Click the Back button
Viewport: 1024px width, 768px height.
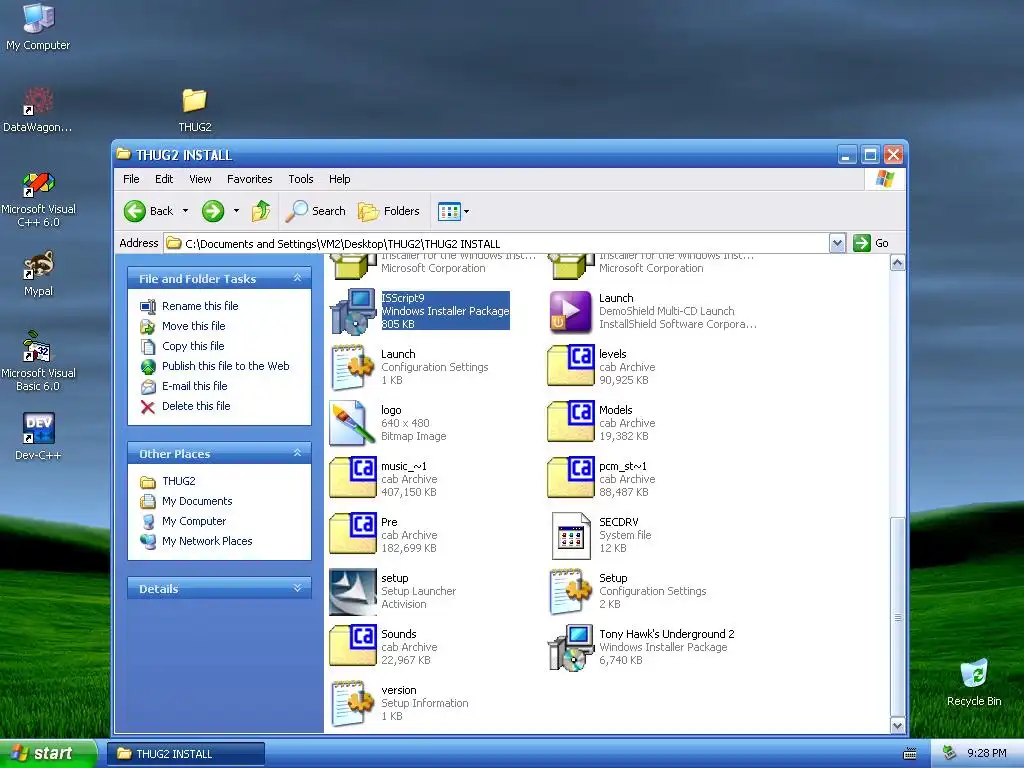pyautogui.click(x=149, y=211)
